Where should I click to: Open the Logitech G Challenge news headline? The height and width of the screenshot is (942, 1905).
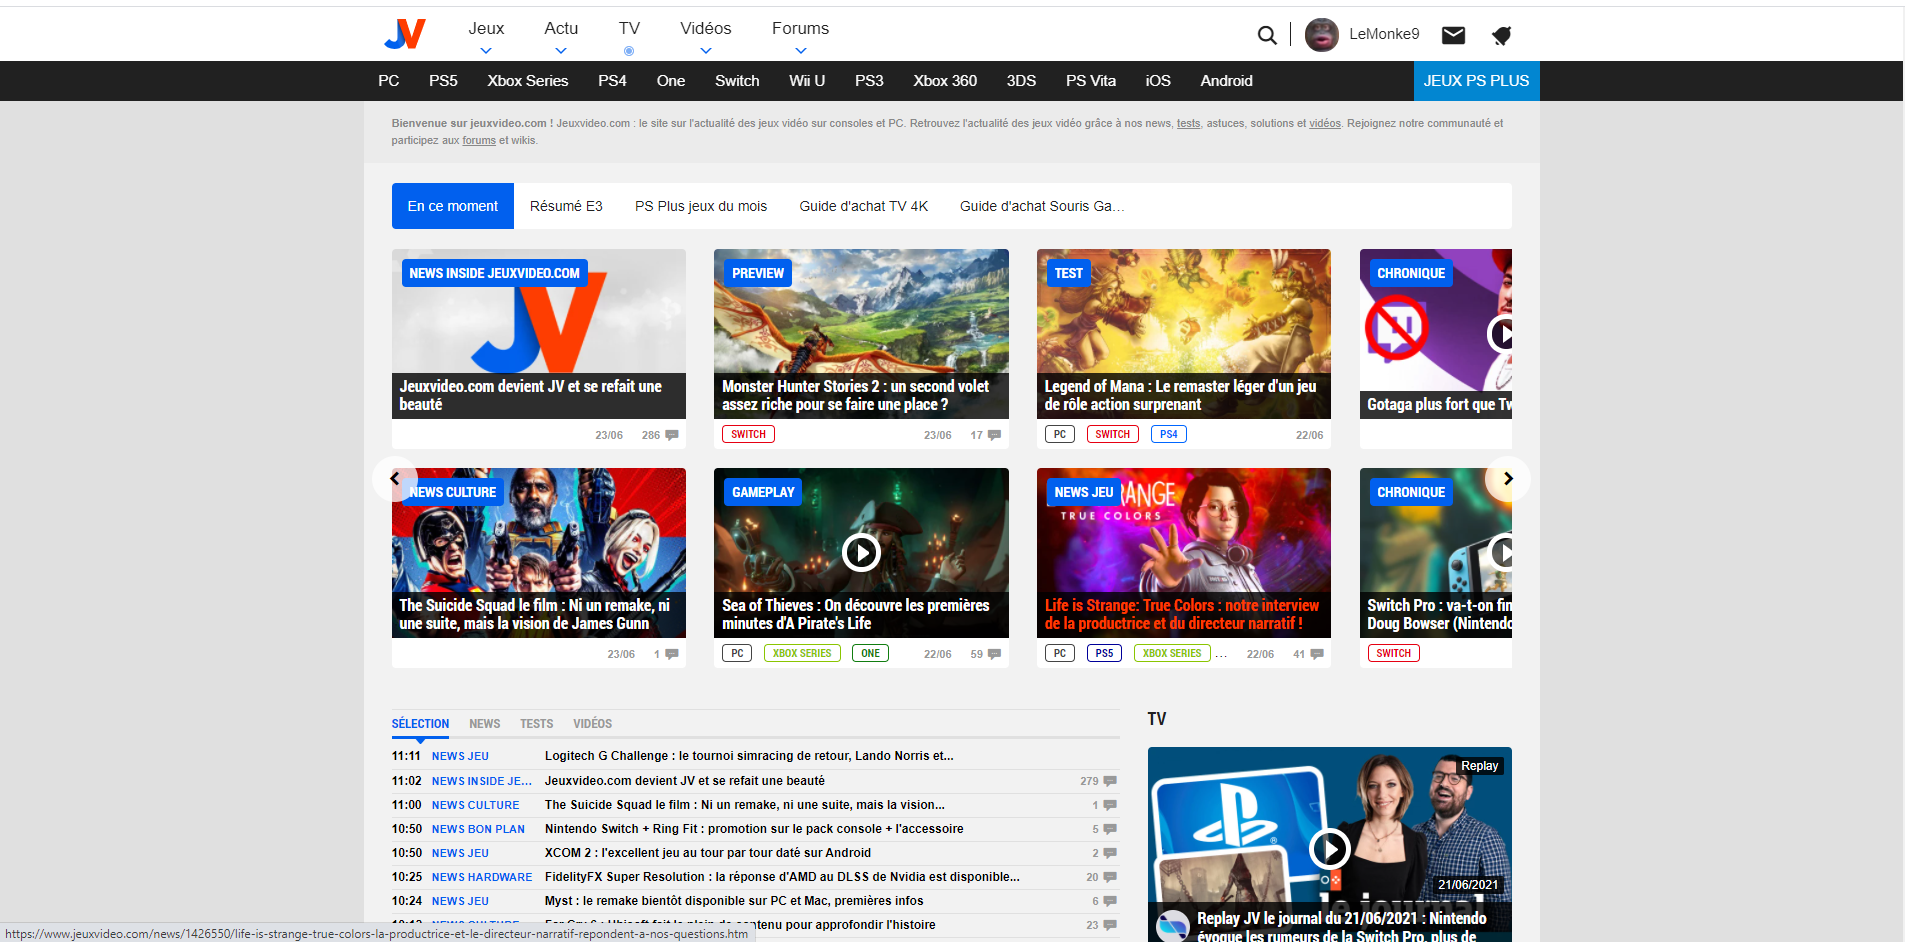[749, 756]
